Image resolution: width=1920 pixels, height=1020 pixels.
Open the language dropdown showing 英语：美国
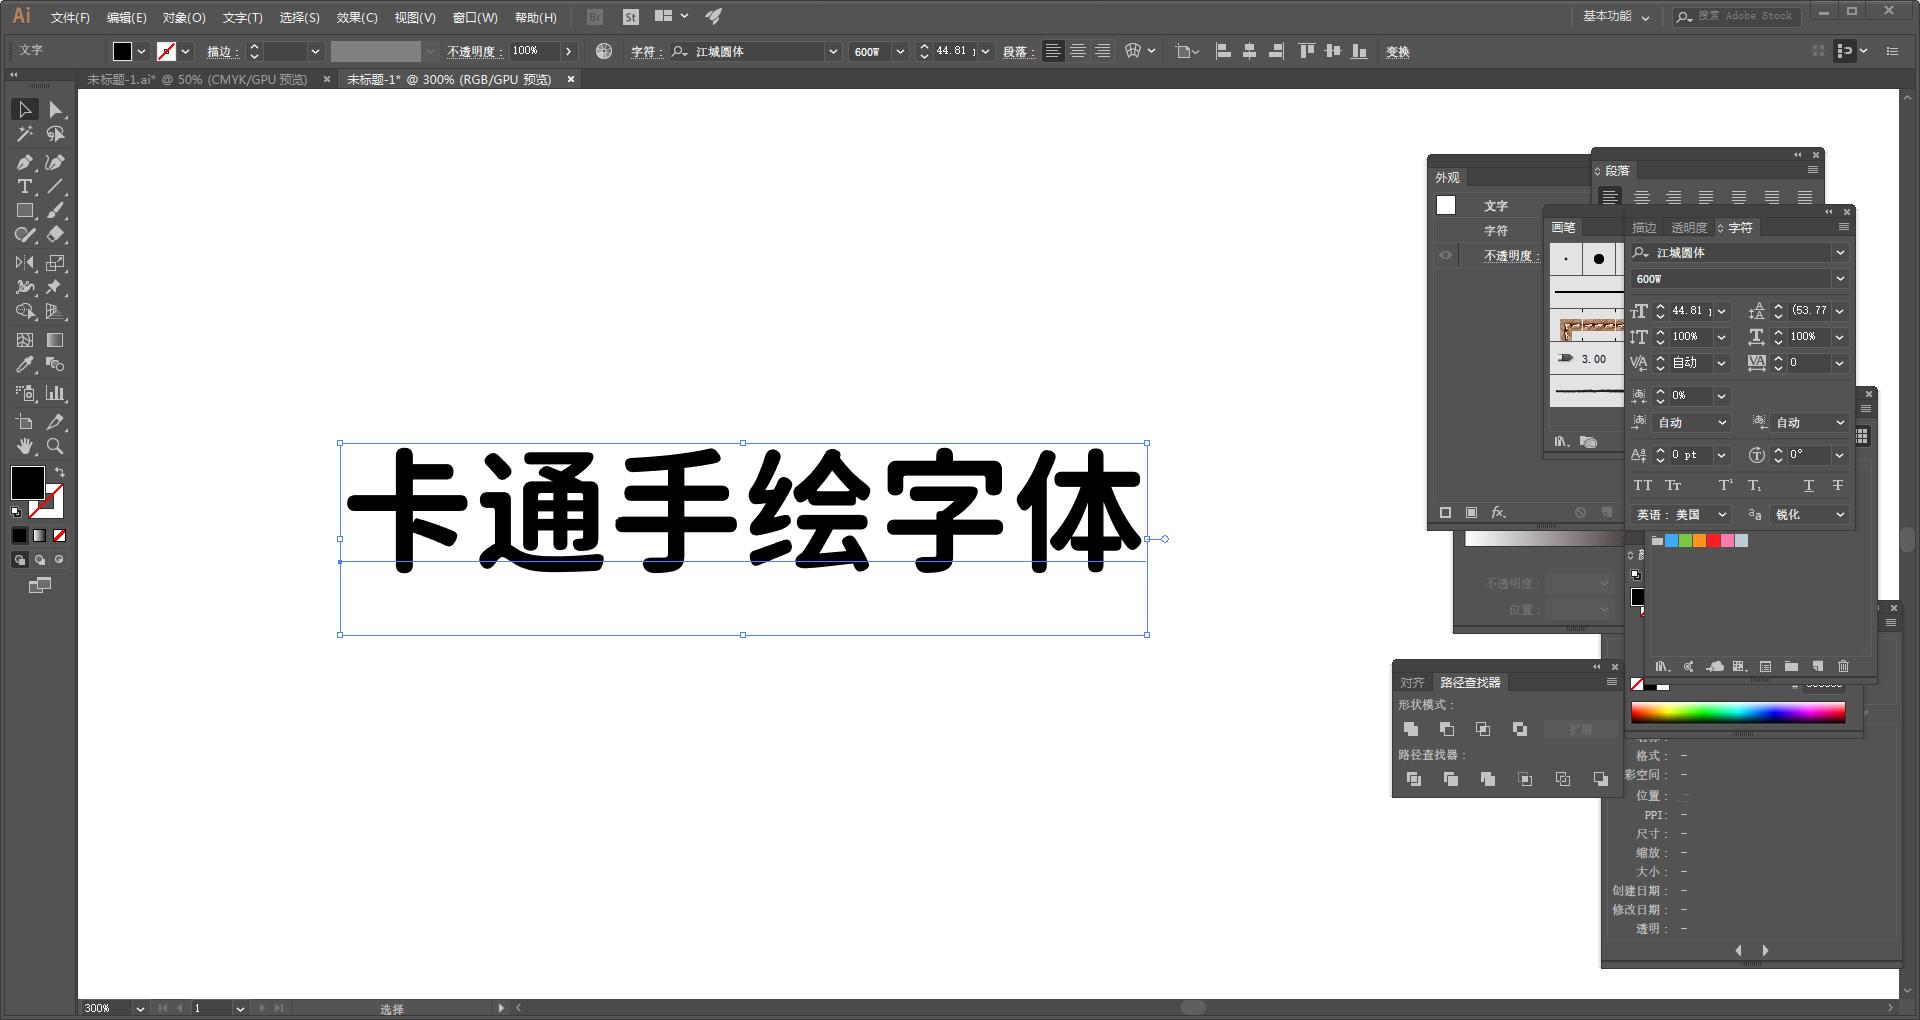(1680, 515)
